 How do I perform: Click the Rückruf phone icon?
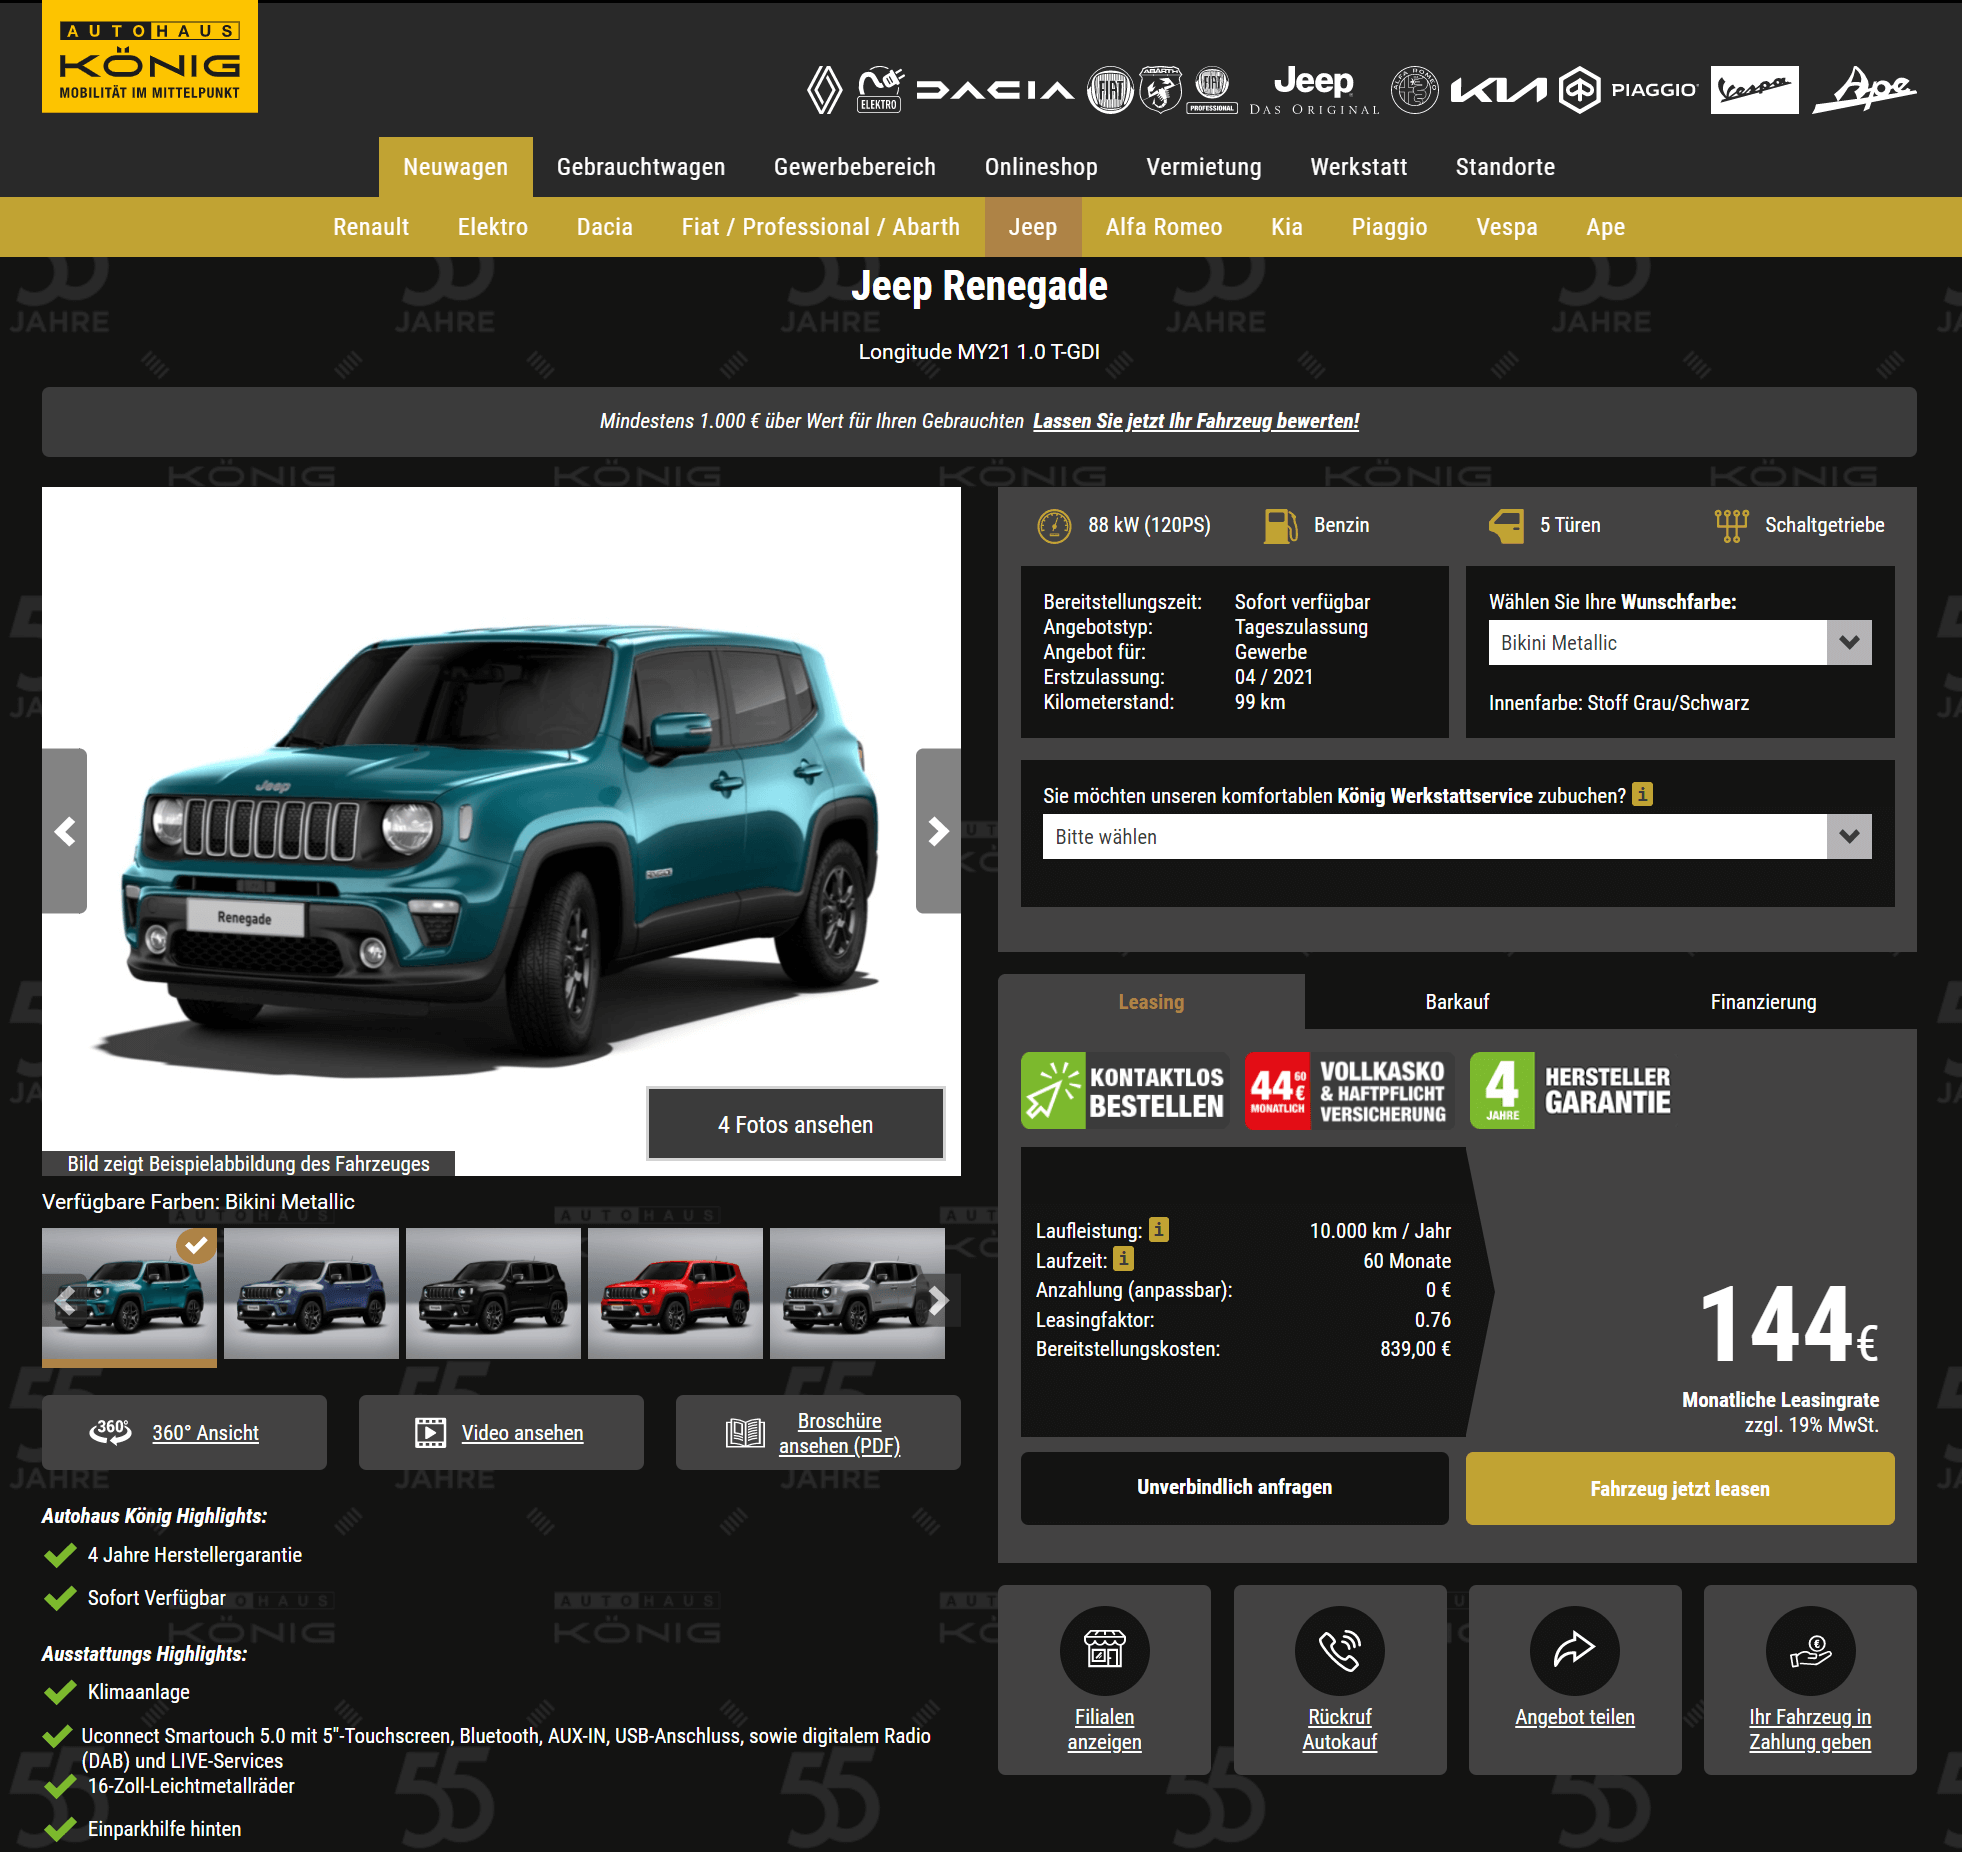(1340, 1650)
